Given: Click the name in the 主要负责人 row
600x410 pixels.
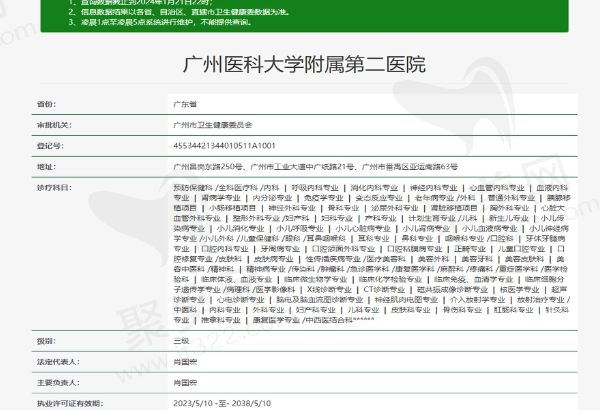Looking at the screenshot, I should 185,382.
